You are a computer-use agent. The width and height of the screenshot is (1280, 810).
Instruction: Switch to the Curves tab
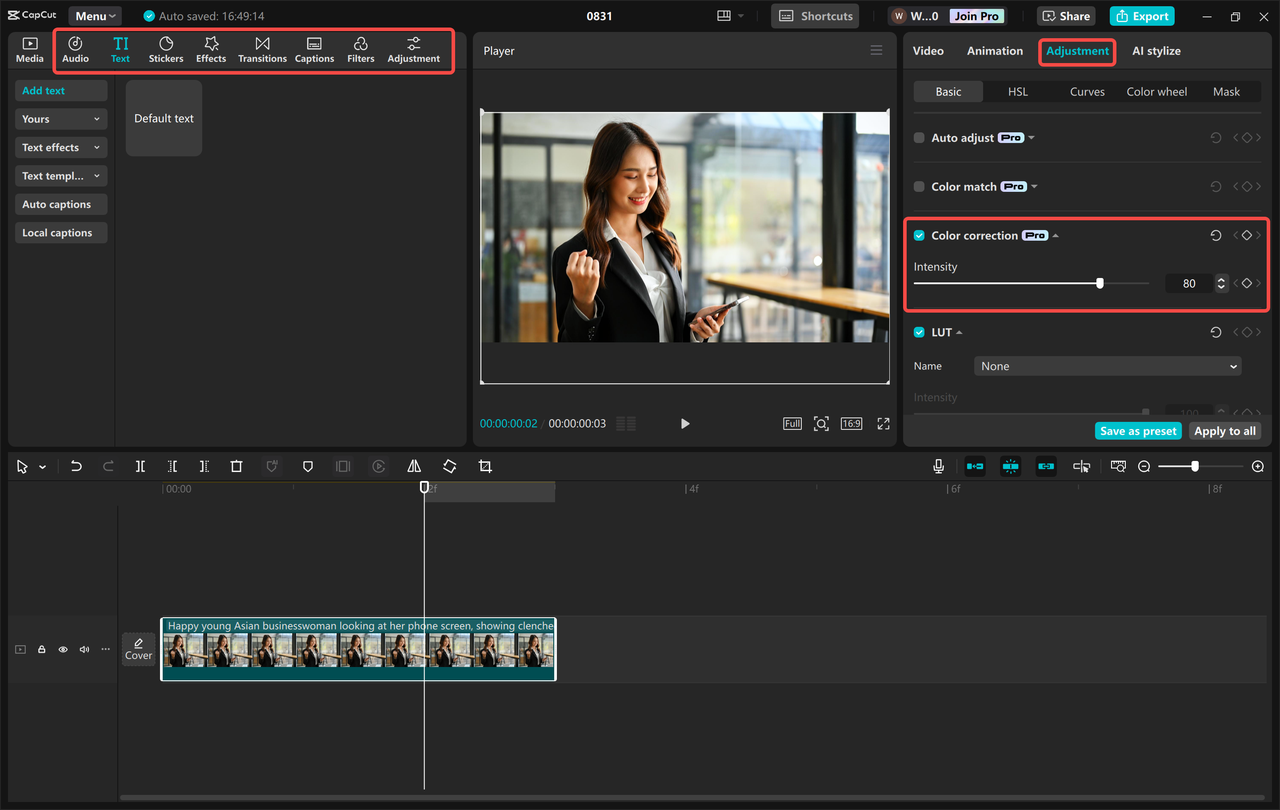point(1086,91)
